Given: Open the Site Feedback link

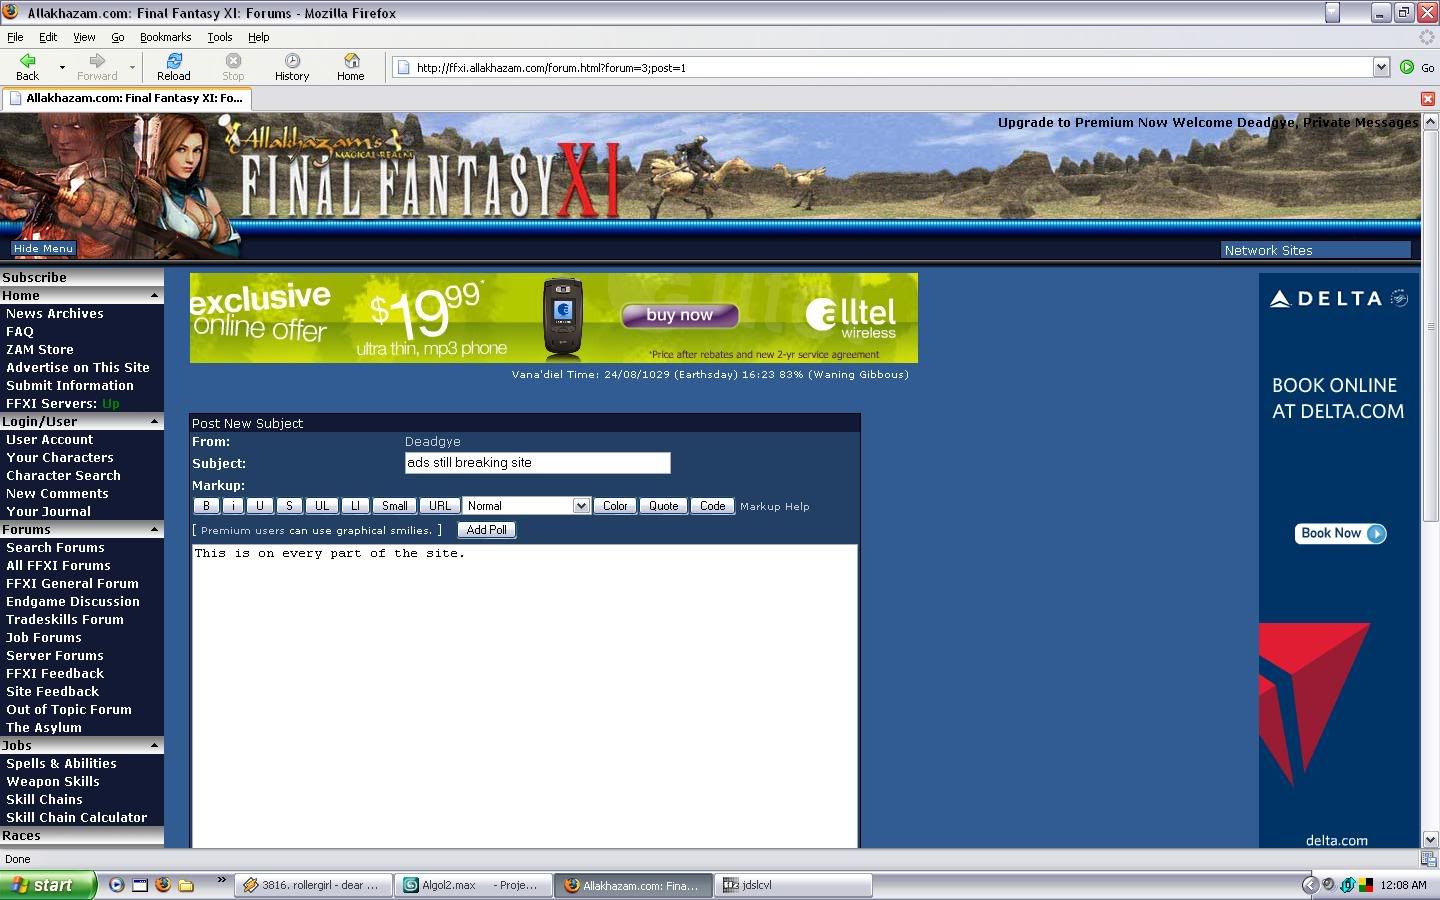Looking at the screenshot, I should pos(52,692).
